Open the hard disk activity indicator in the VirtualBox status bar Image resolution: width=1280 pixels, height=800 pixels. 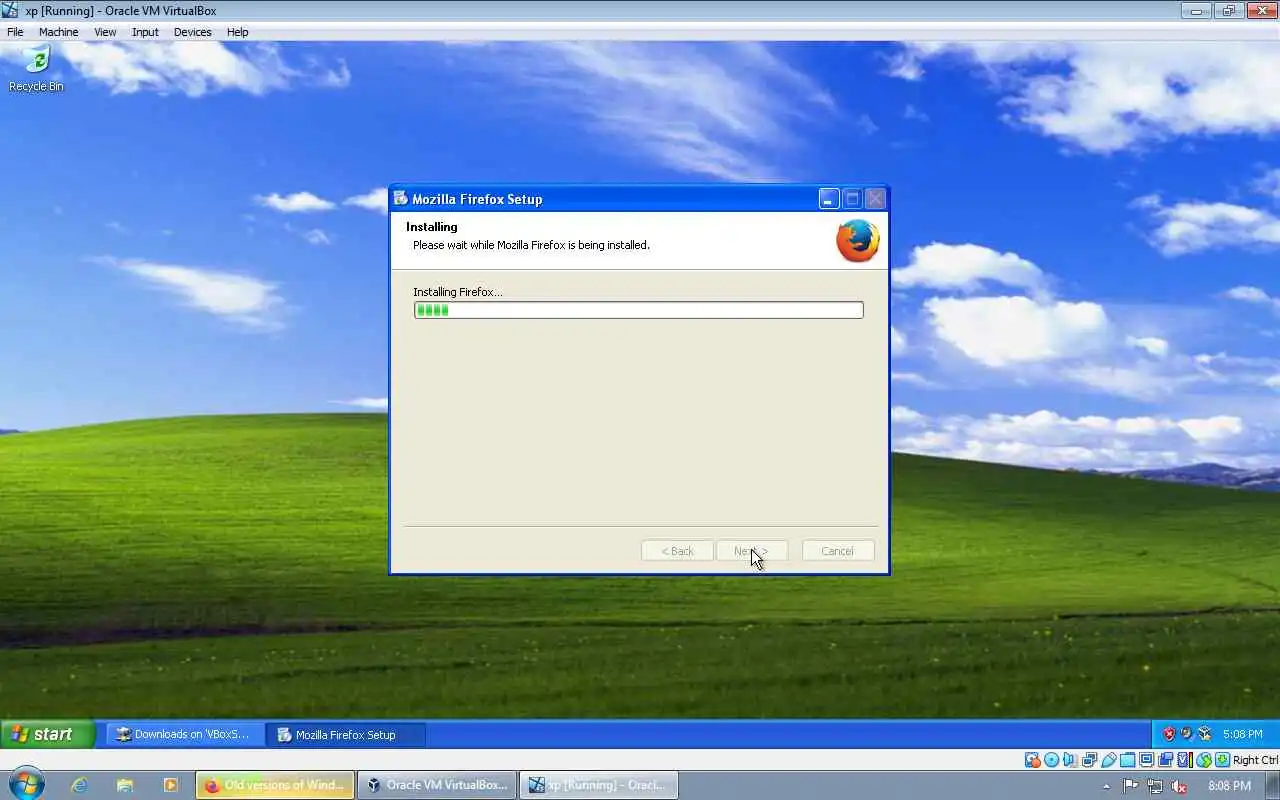click(x=1032, y=760)
